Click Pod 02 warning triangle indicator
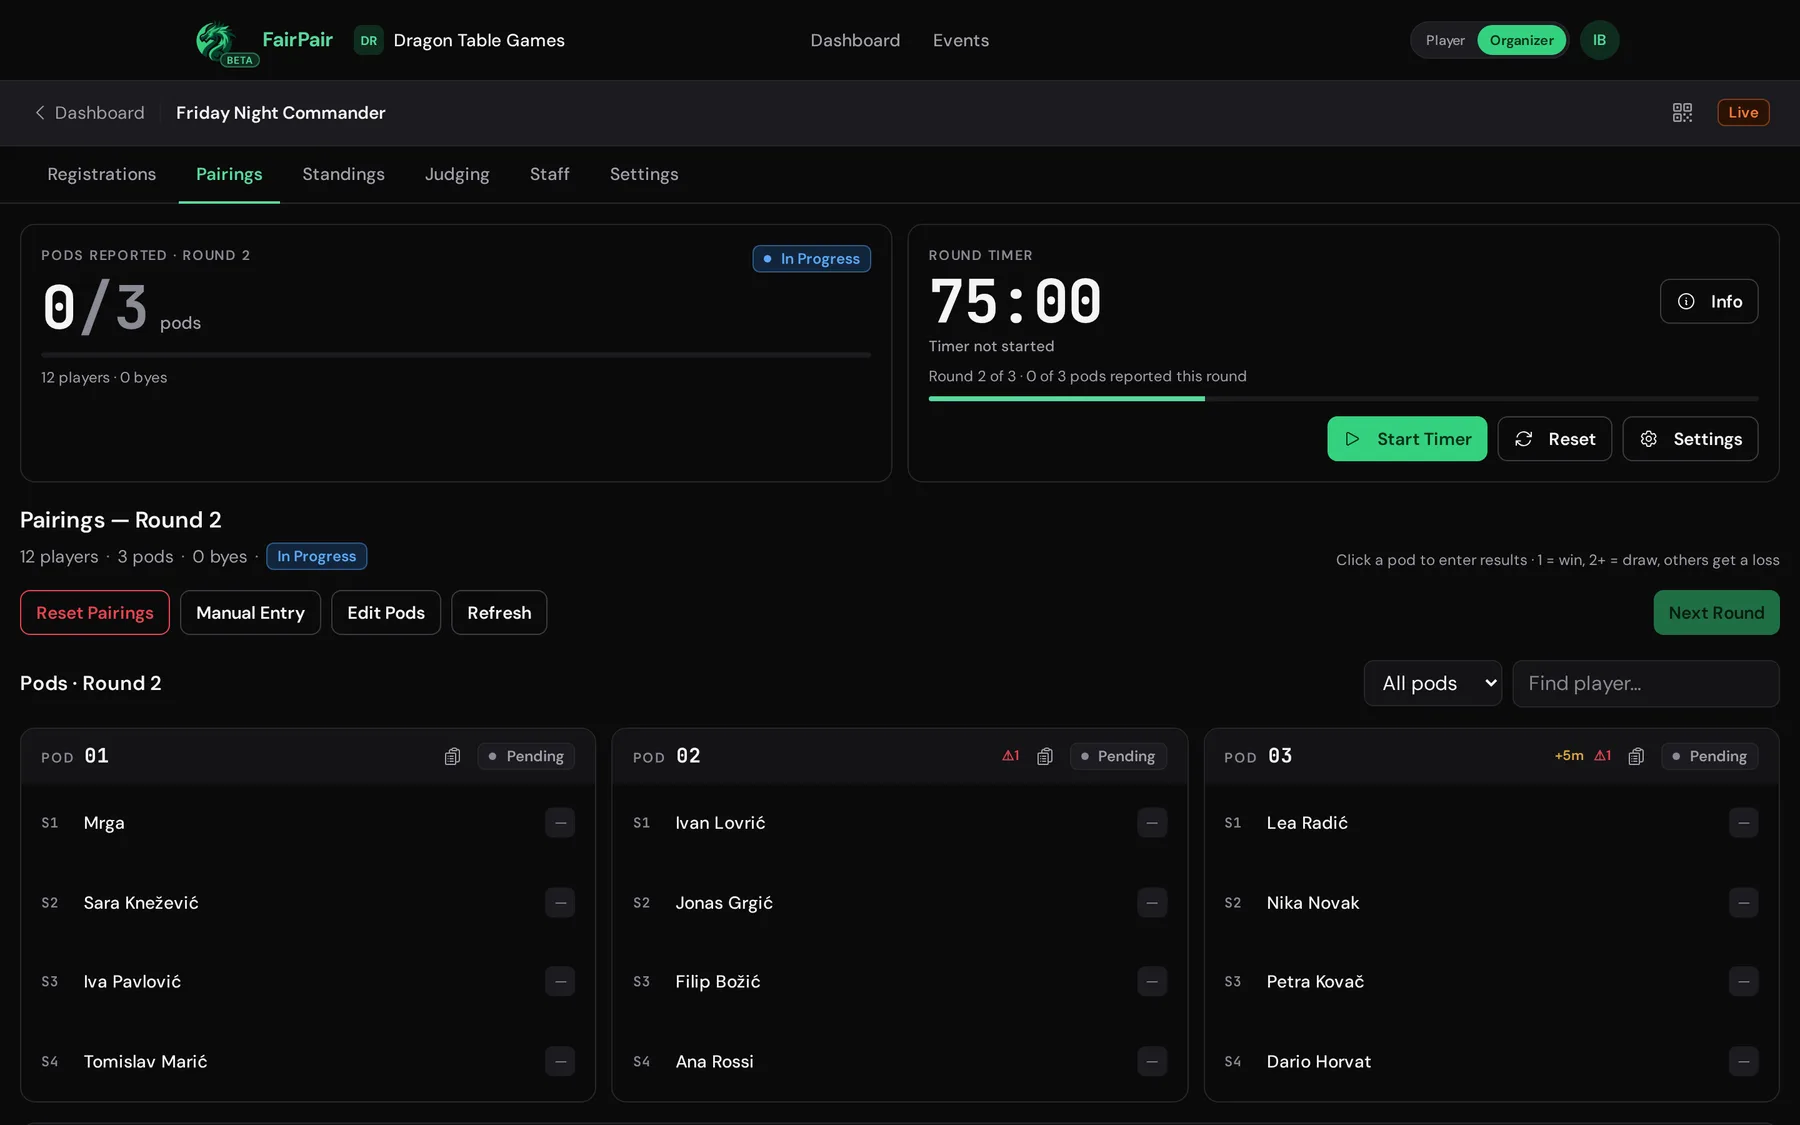The image size is (1800, 1125). pos(1011,756)
